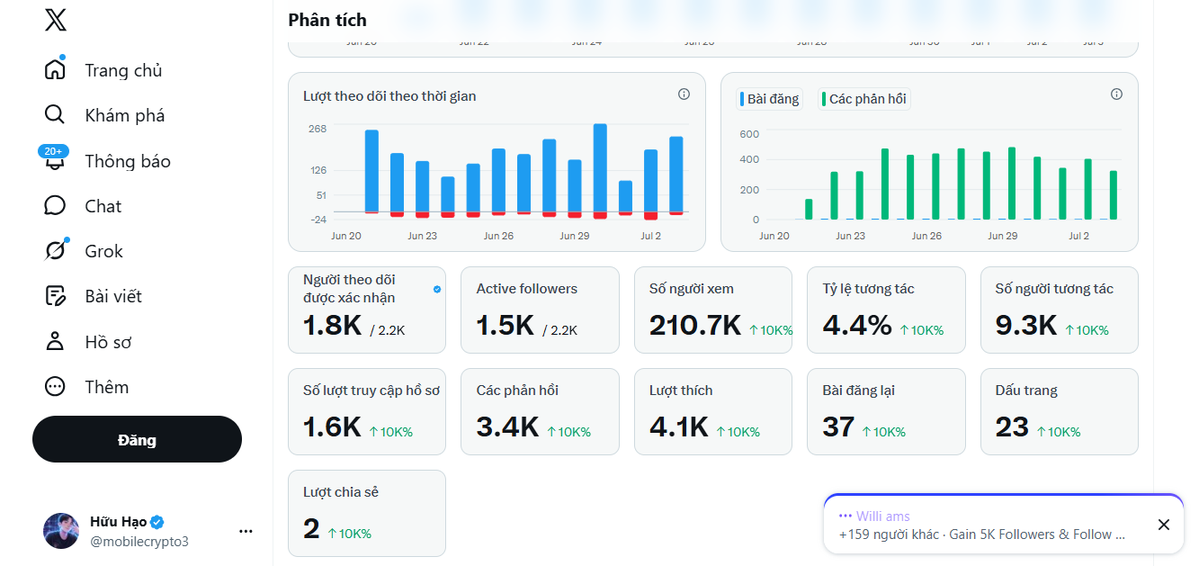
Task: Go to Trang chủ menu item
Action: pos(123,70)
